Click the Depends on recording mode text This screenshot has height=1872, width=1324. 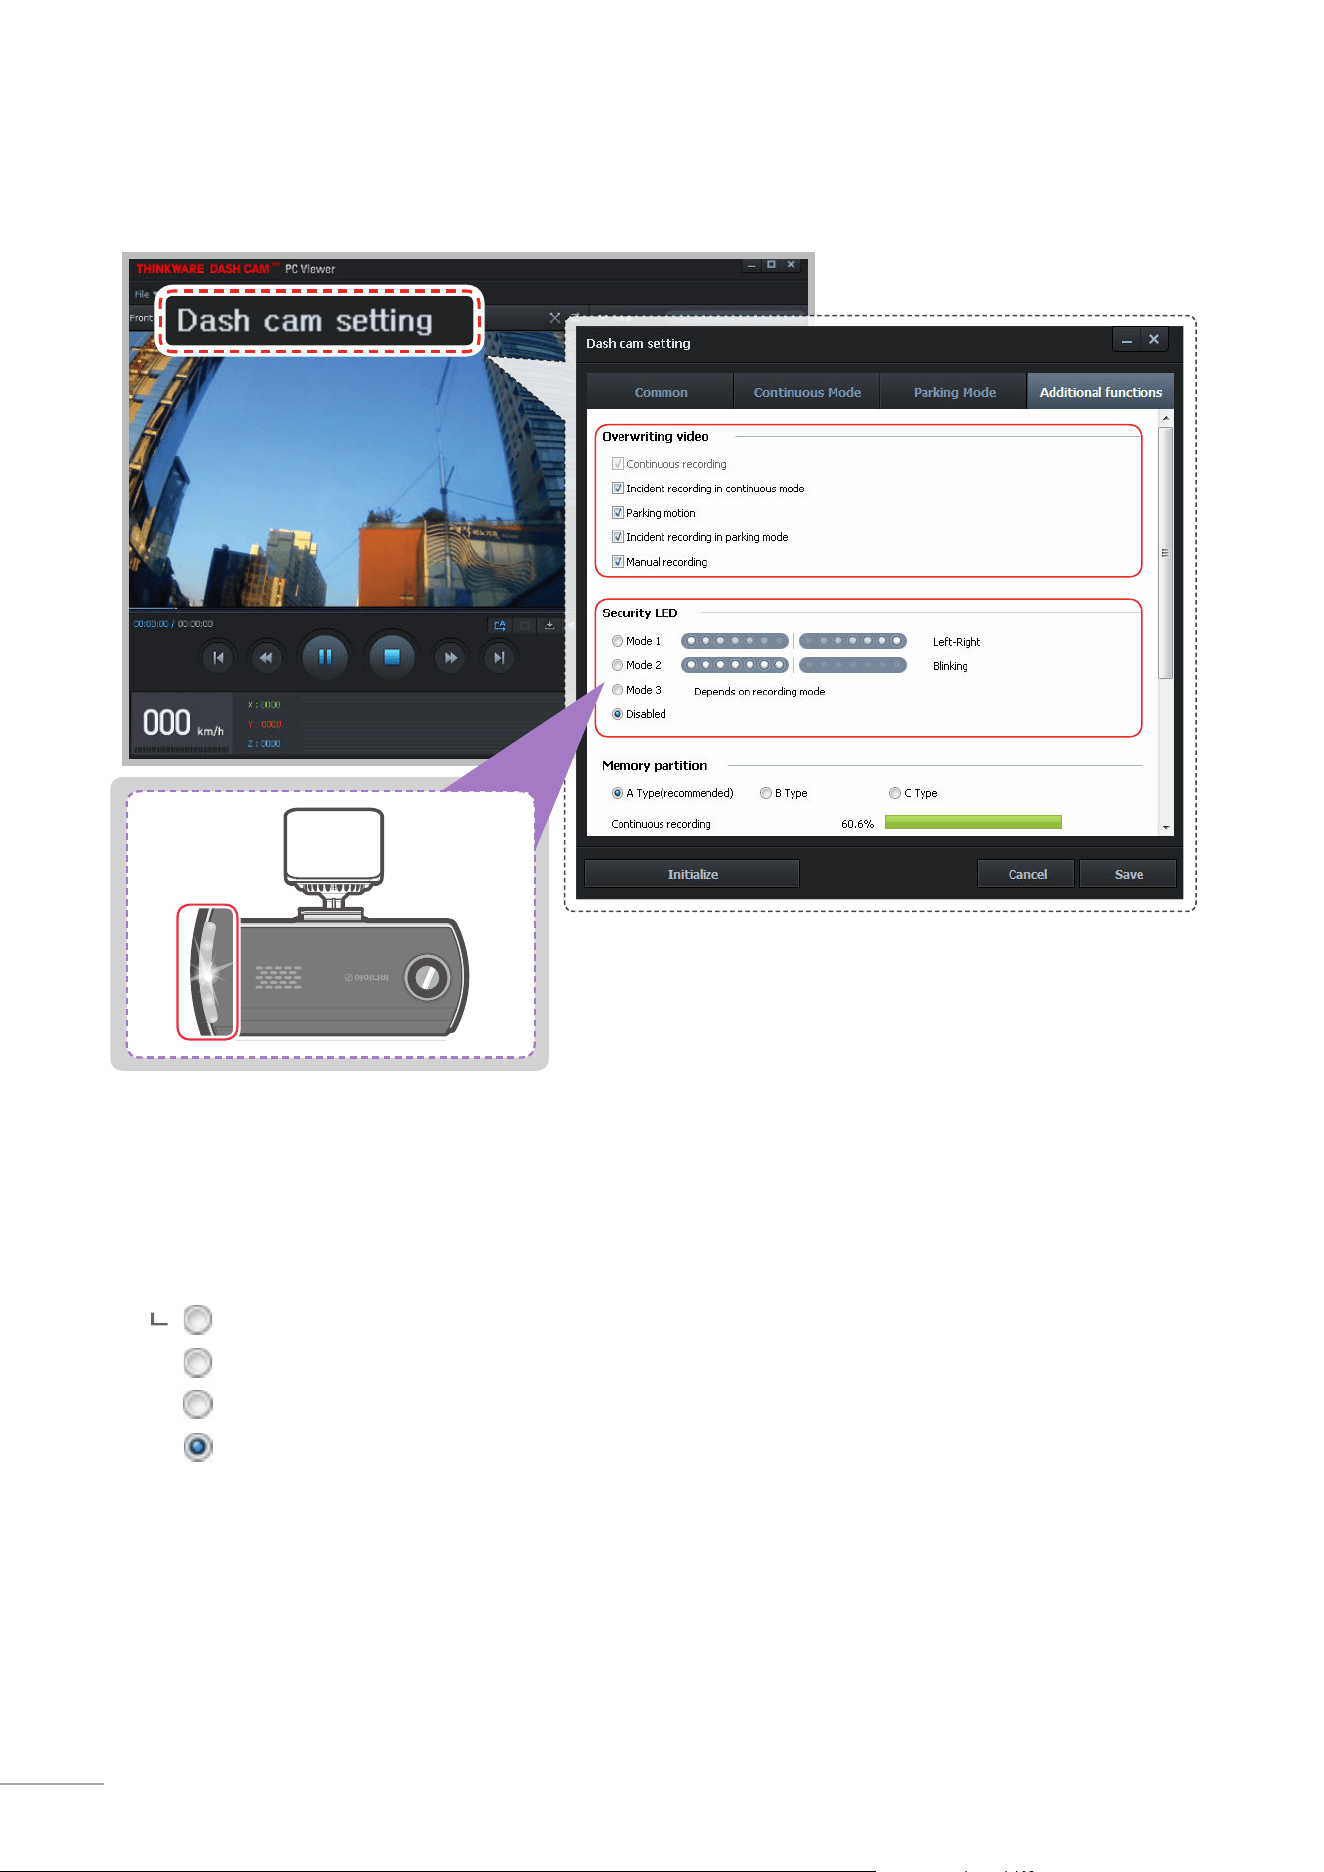(759, 692)
